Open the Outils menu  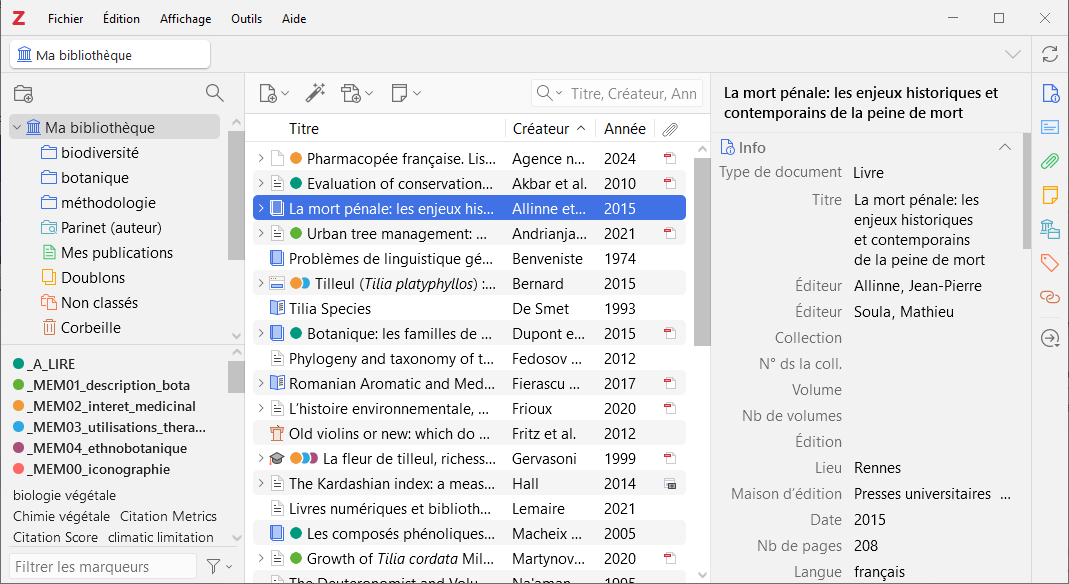coord(246,19)
